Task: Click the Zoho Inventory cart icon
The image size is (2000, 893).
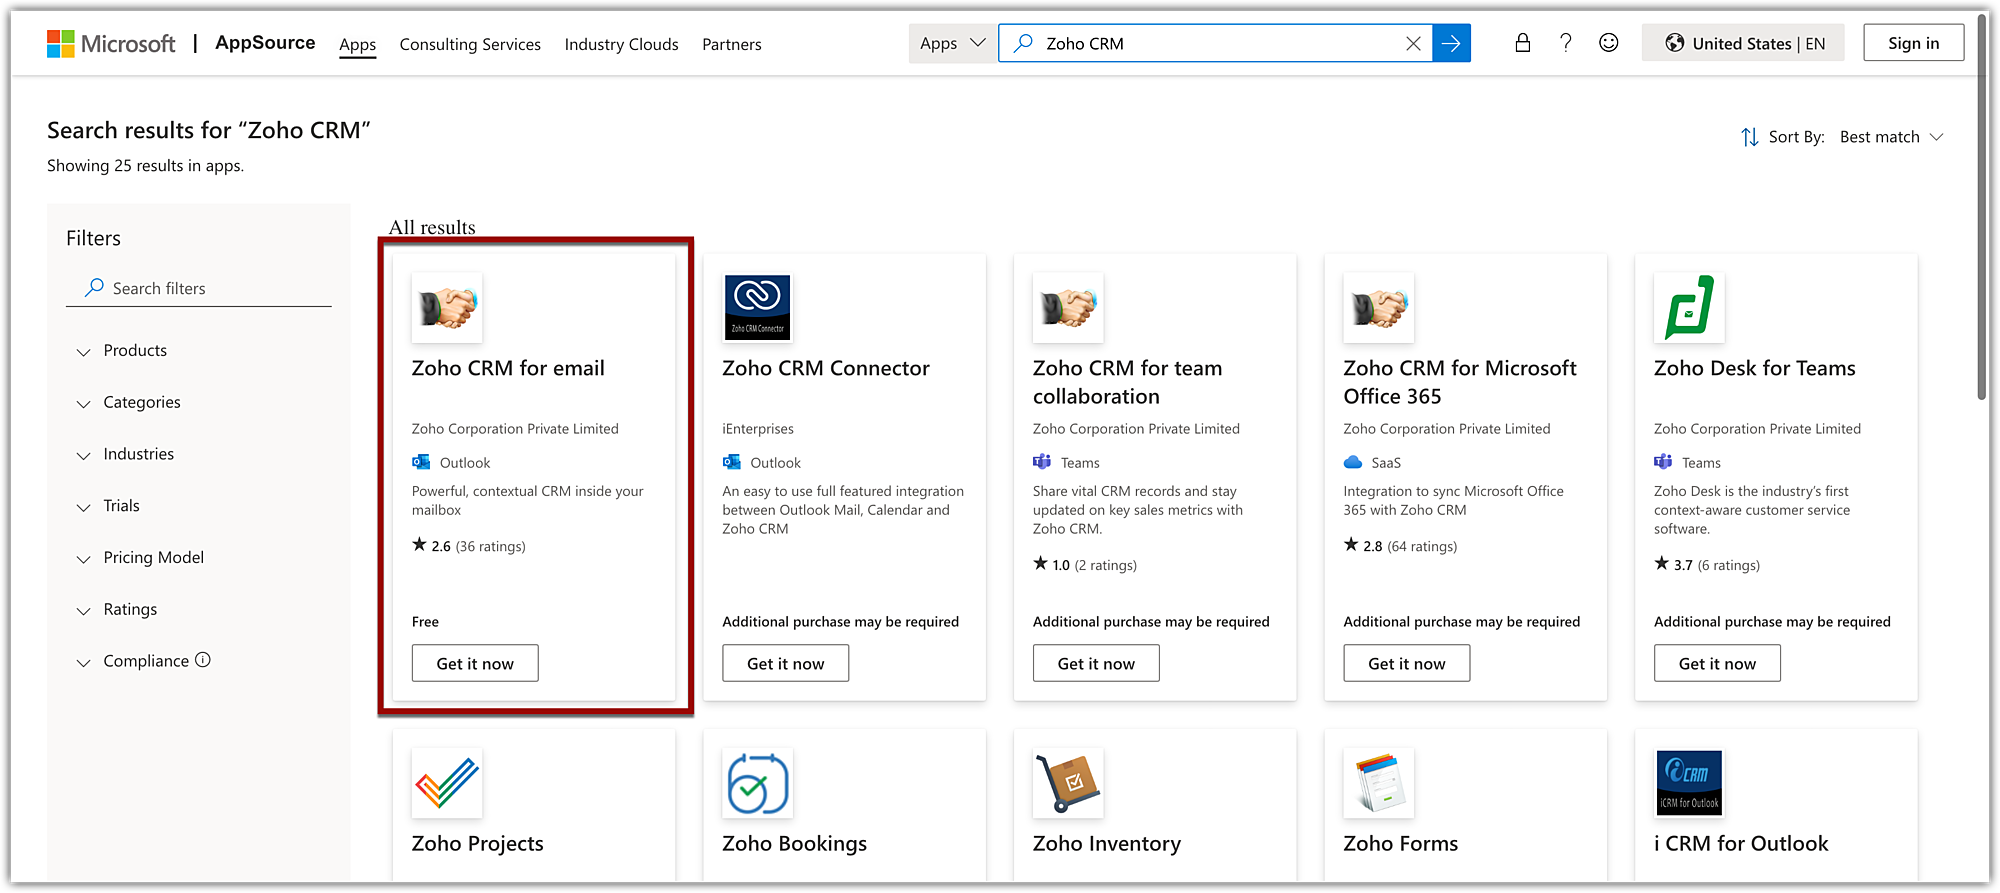Action: (1068, 783)
